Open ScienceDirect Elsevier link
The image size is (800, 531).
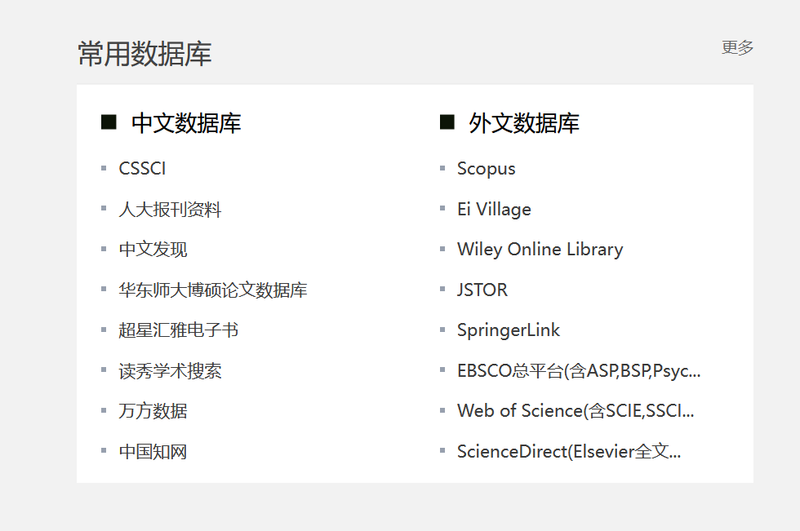[569, 451]
